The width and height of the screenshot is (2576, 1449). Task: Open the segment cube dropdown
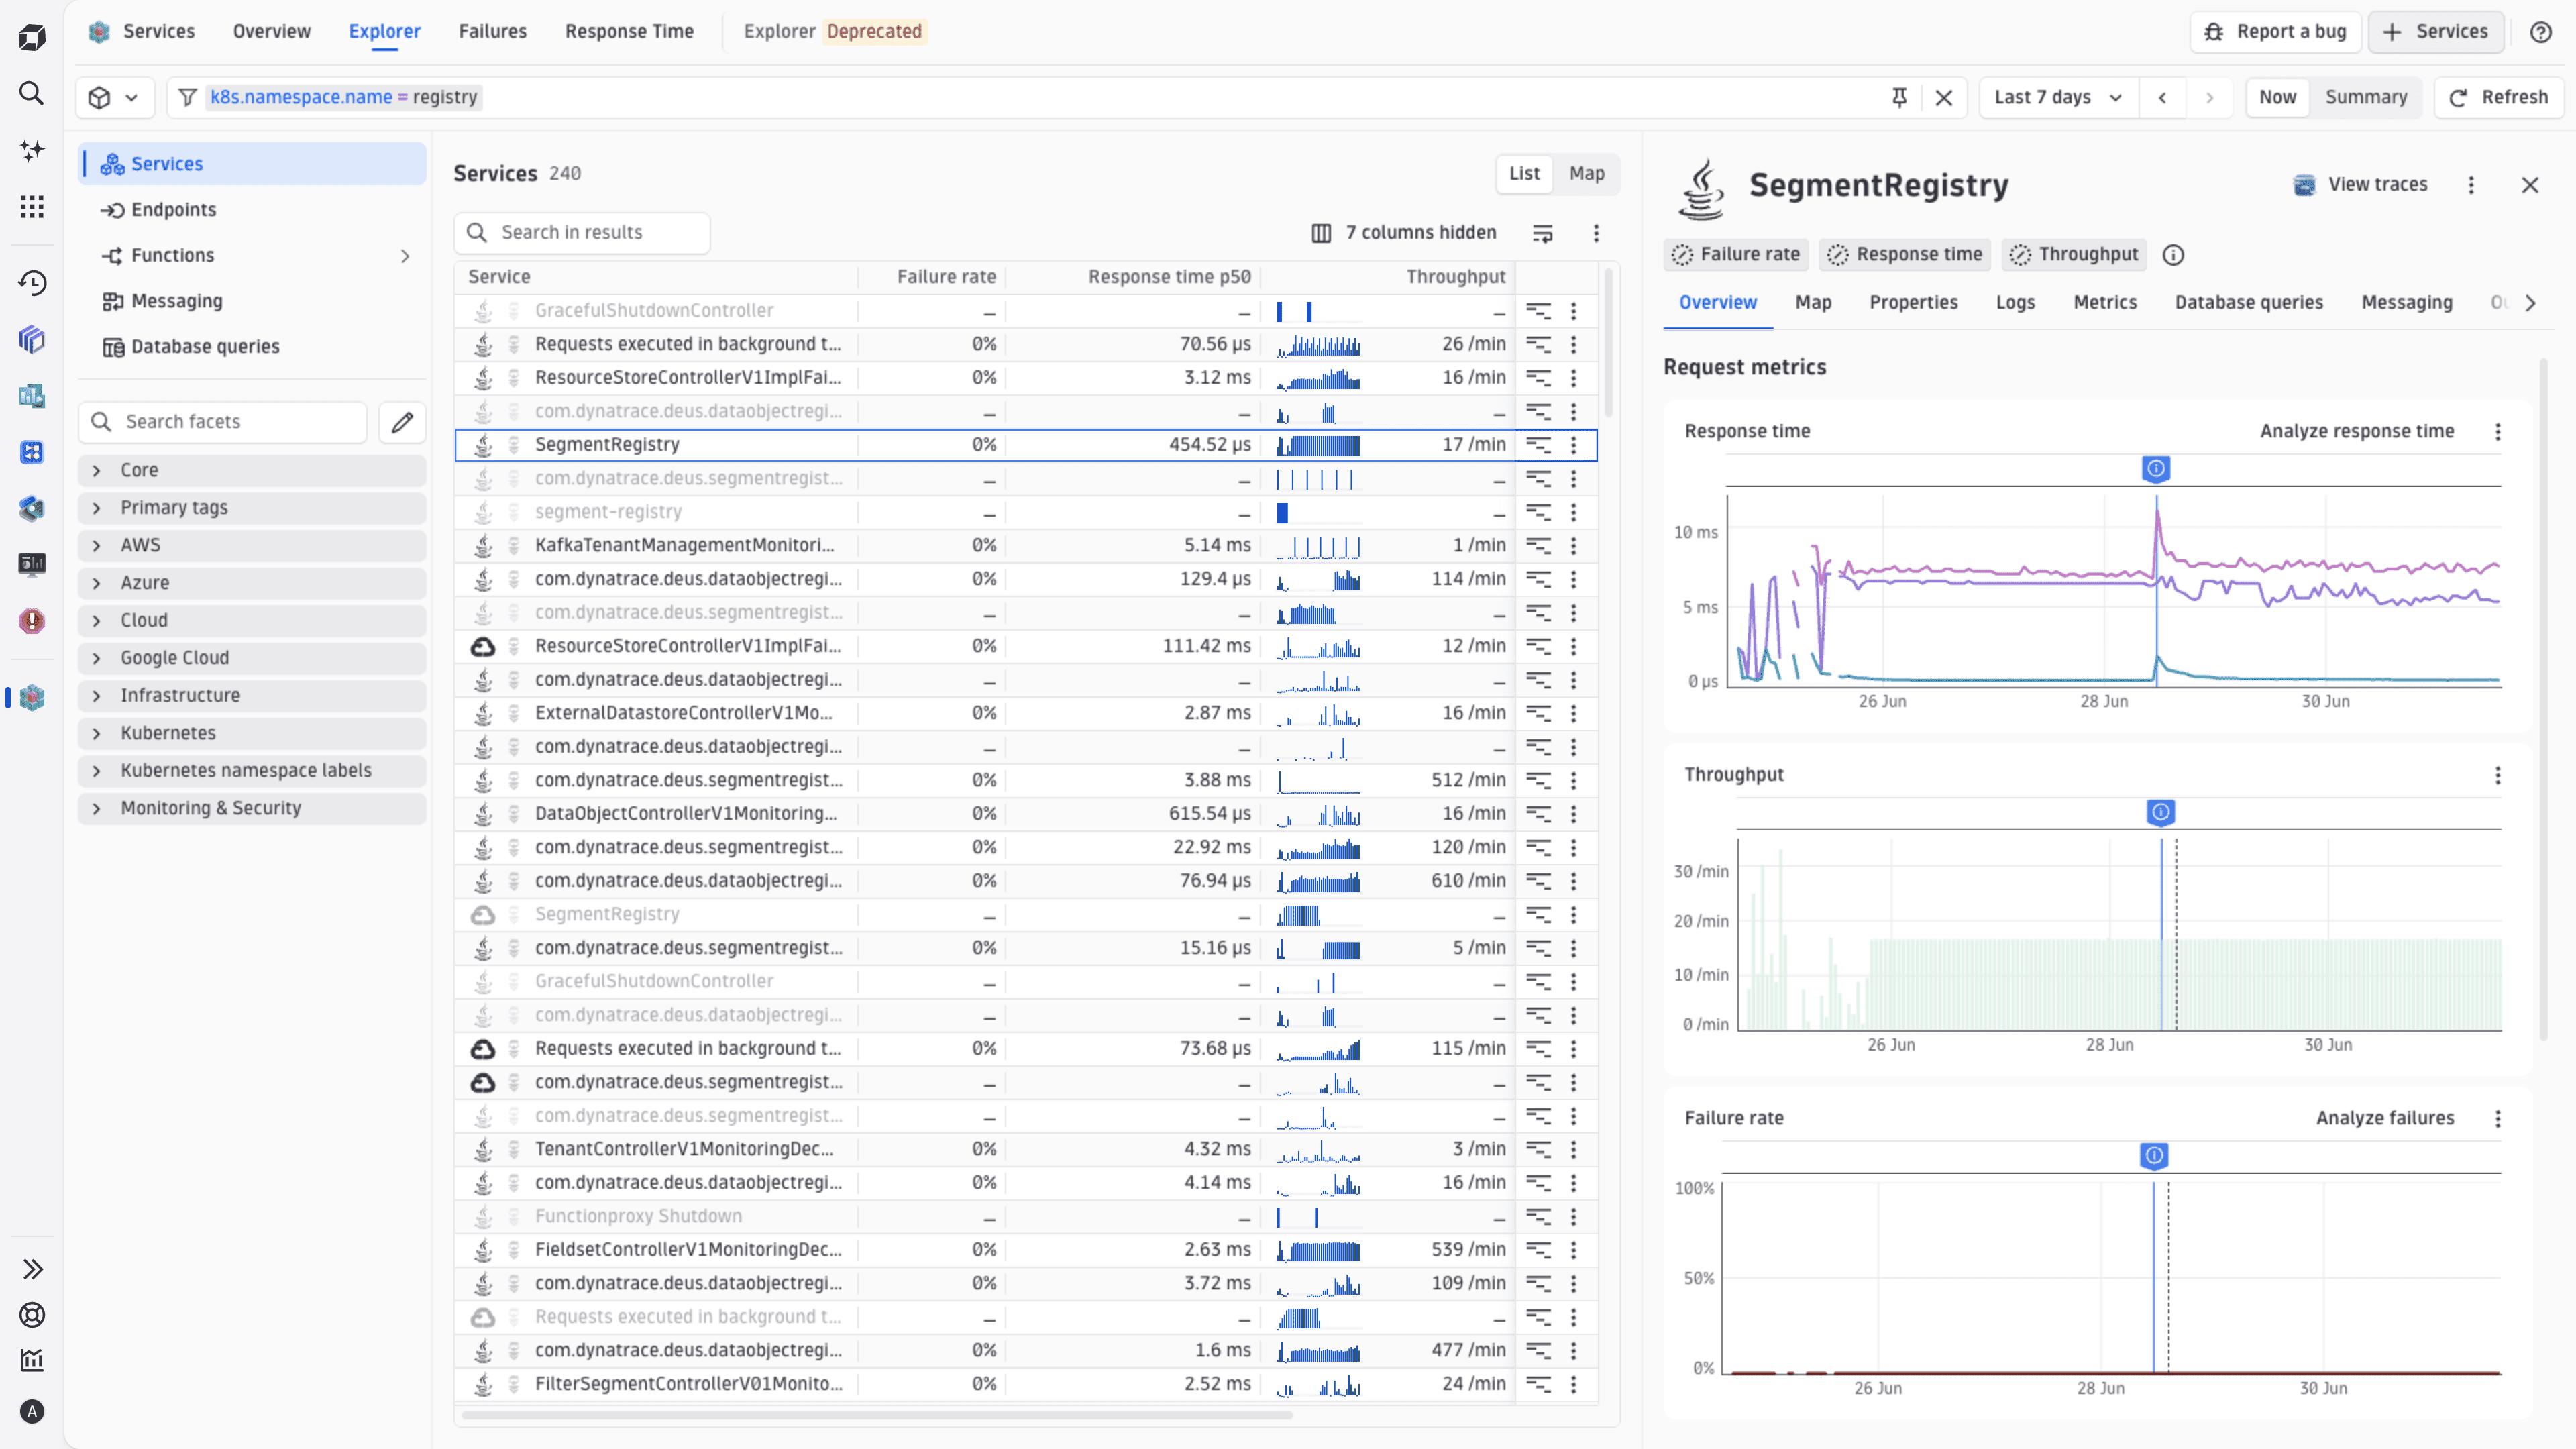[x=114, y=98]
